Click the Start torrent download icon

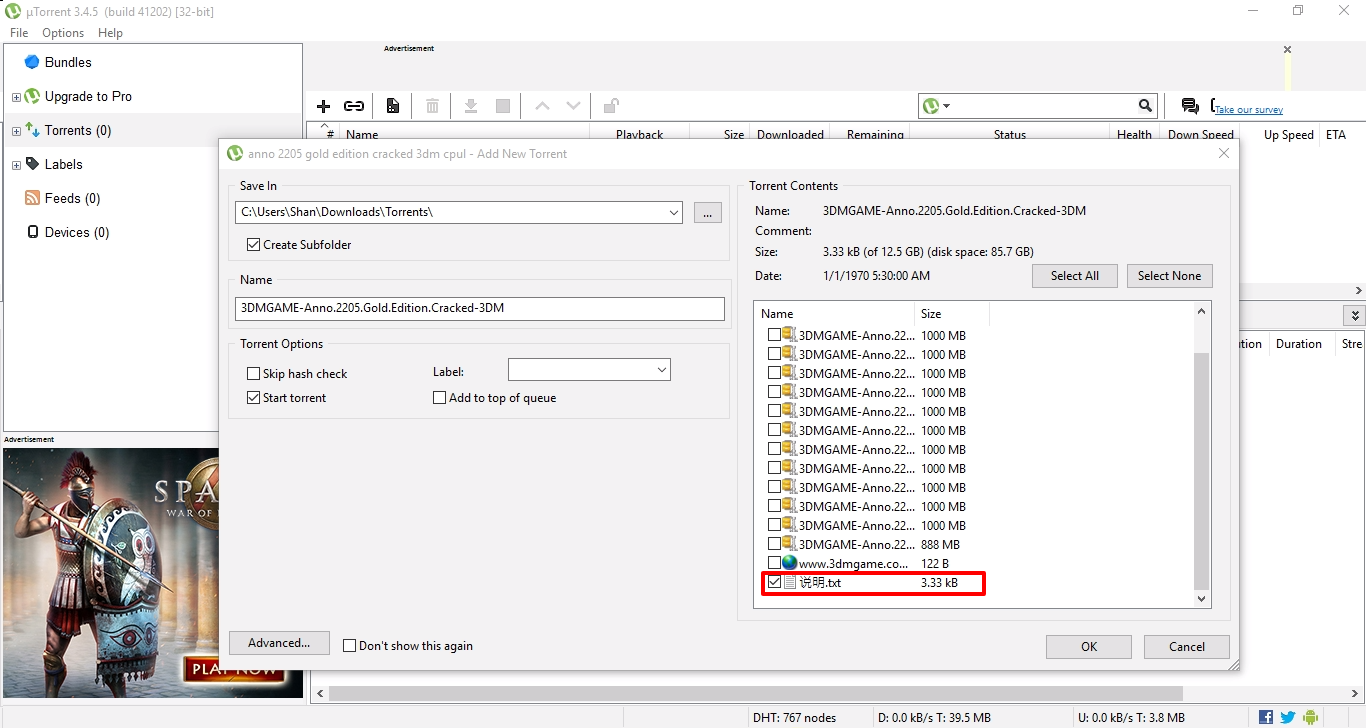tap(471, 106)
